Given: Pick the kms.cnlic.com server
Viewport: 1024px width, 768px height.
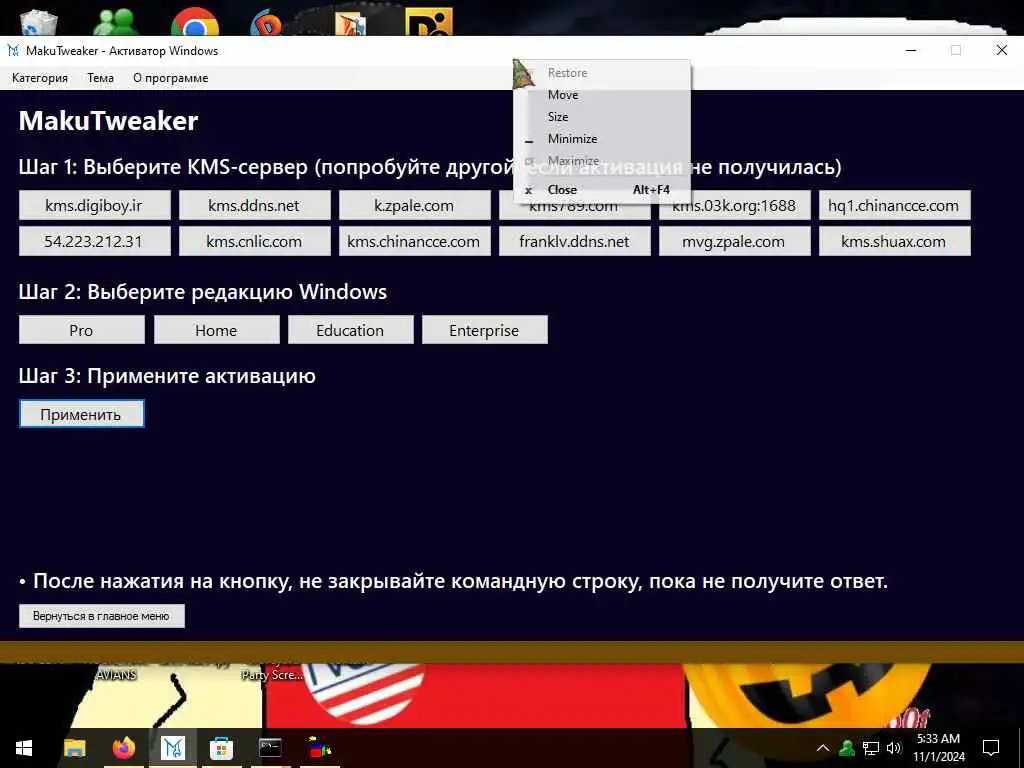Looking at the screenshot, I should tap(255, 241).
